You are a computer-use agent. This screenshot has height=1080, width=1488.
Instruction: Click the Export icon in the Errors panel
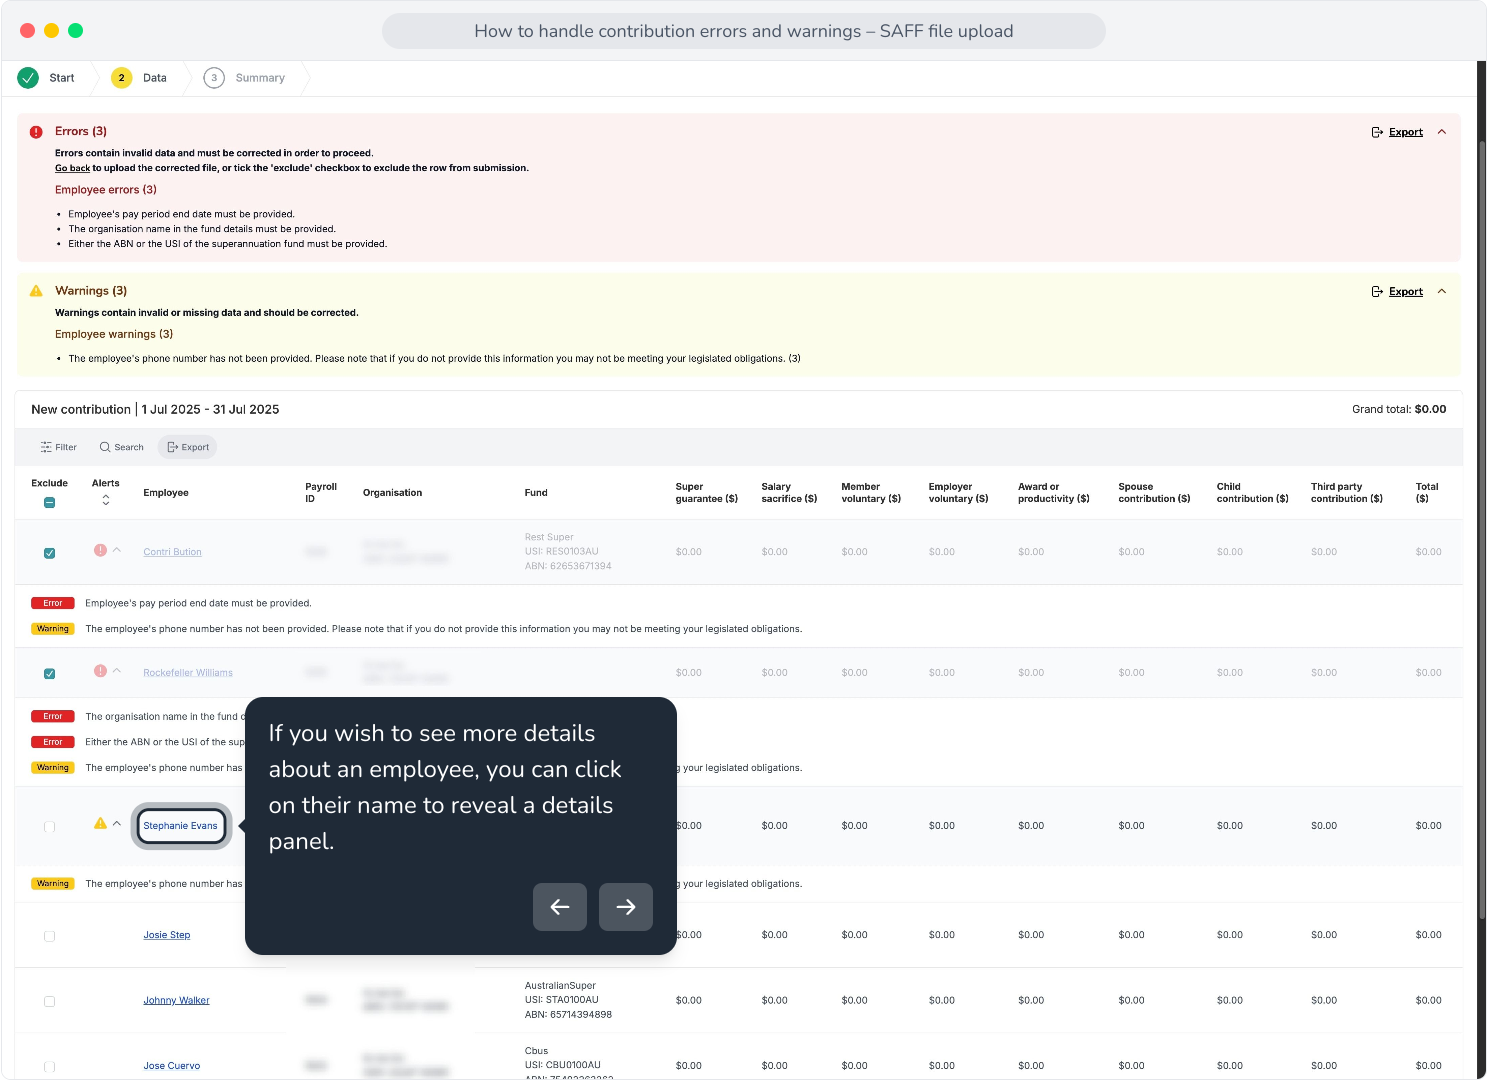1377,132
